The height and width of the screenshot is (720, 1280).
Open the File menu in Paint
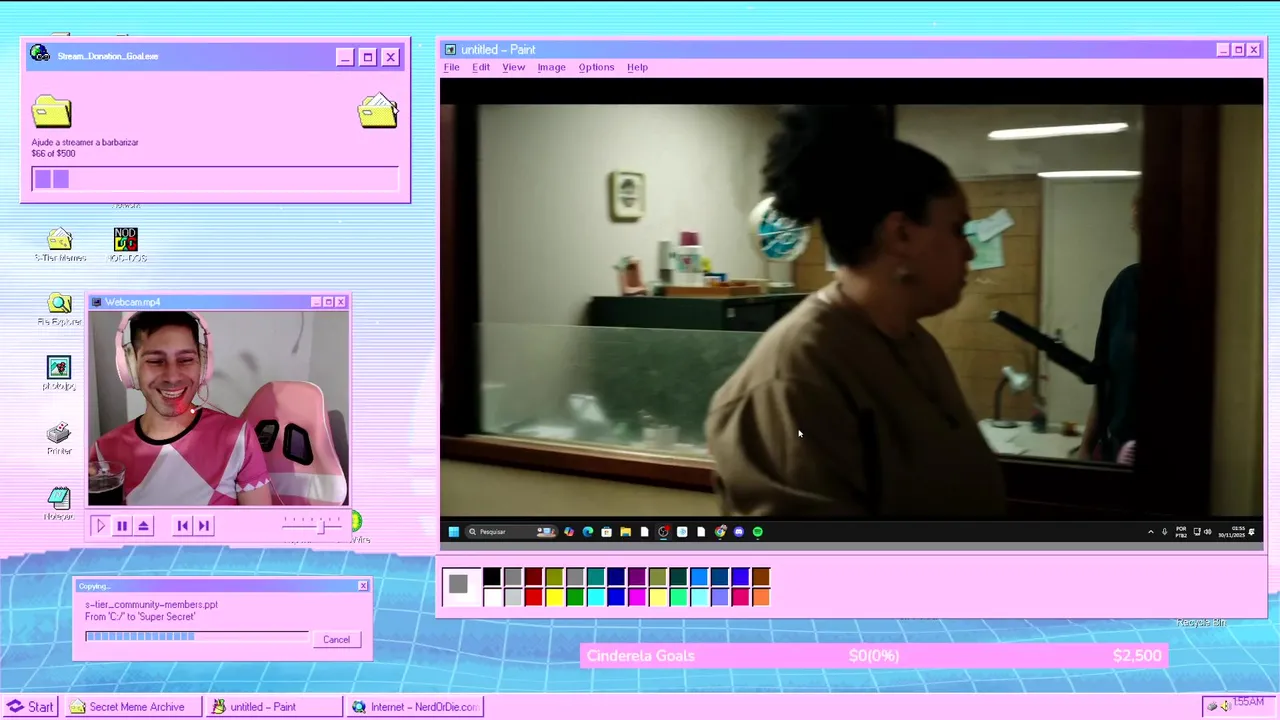(451, 67)
